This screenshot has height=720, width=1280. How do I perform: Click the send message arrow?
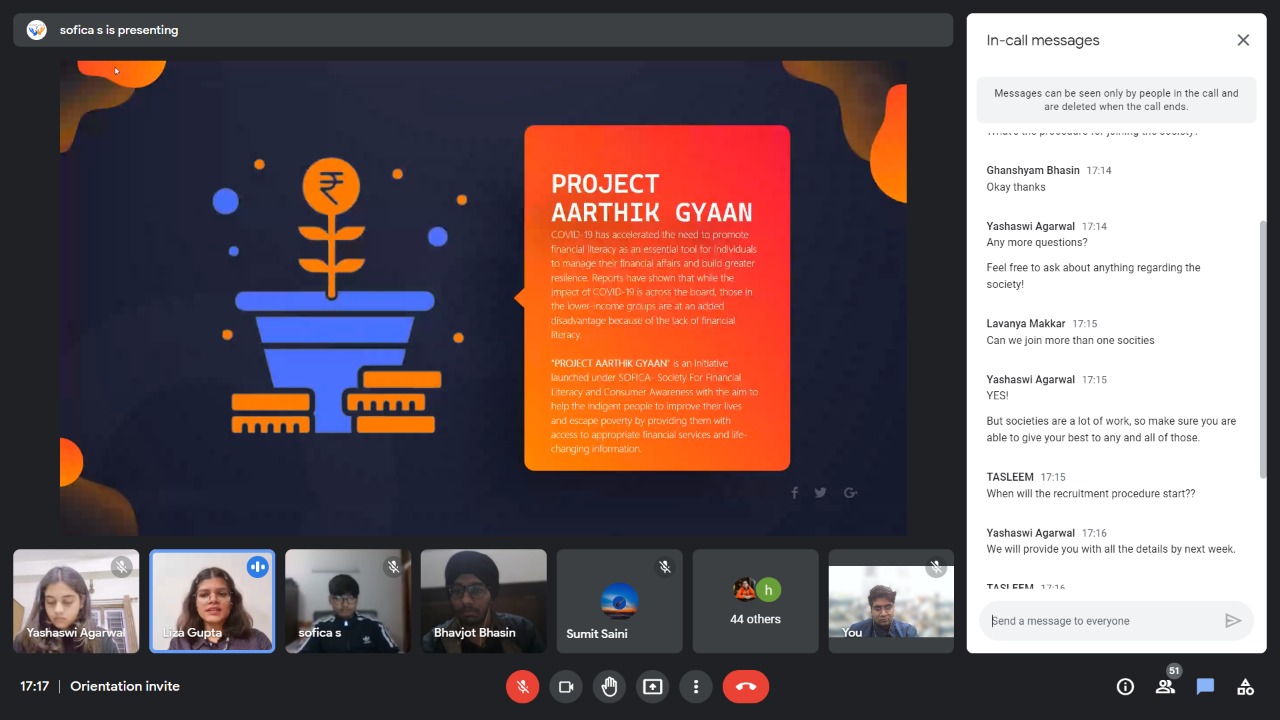point(1233,621)
